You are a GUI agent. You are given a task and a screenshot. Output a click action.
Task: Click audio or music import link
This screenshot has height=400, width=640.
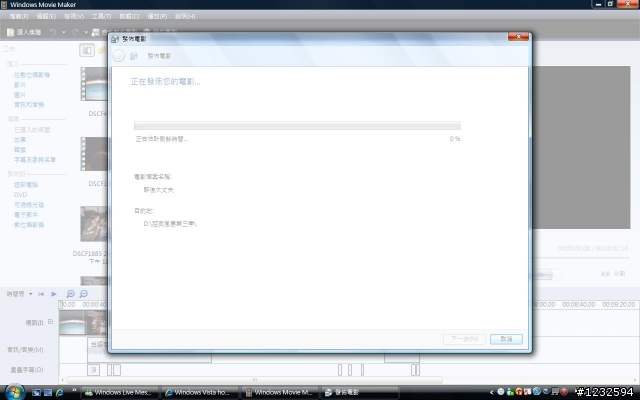pos(29,105)
